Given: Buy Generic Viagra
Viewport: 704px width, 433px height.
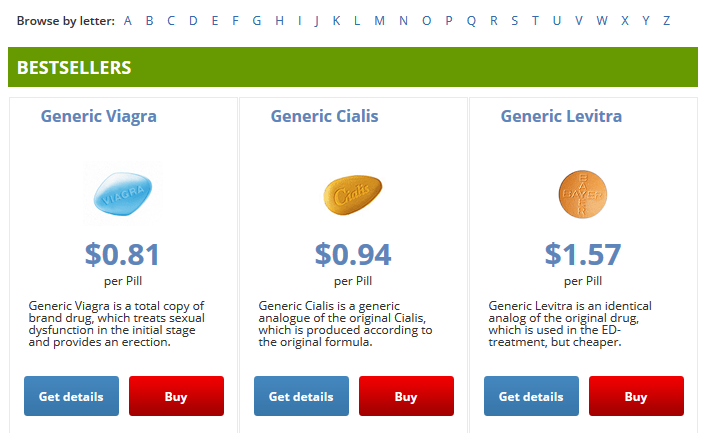Looking at the screenshot, I should 176,396.
